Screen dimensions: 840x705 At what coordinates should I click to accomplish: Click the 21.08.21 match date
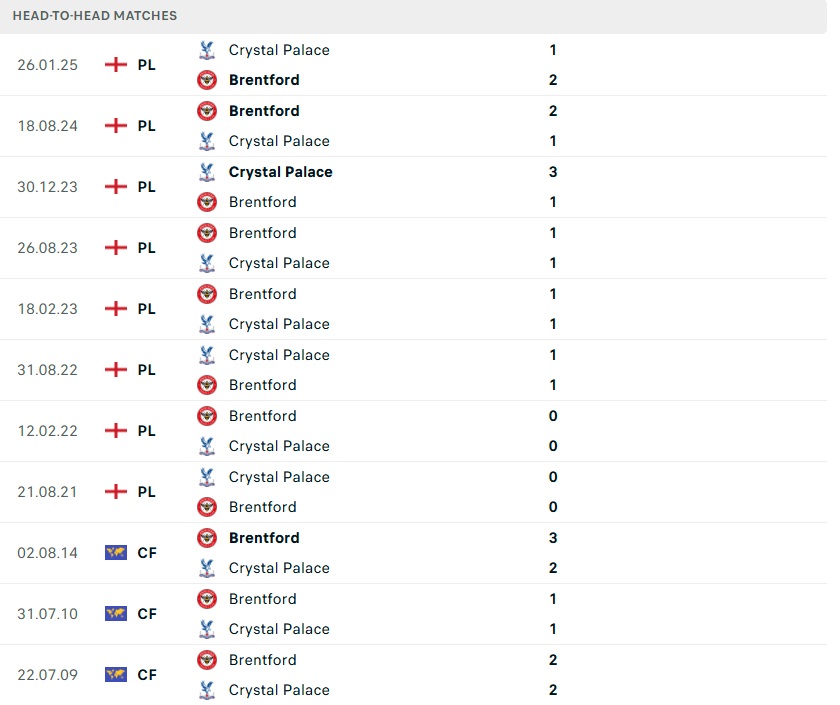(48, 492)
